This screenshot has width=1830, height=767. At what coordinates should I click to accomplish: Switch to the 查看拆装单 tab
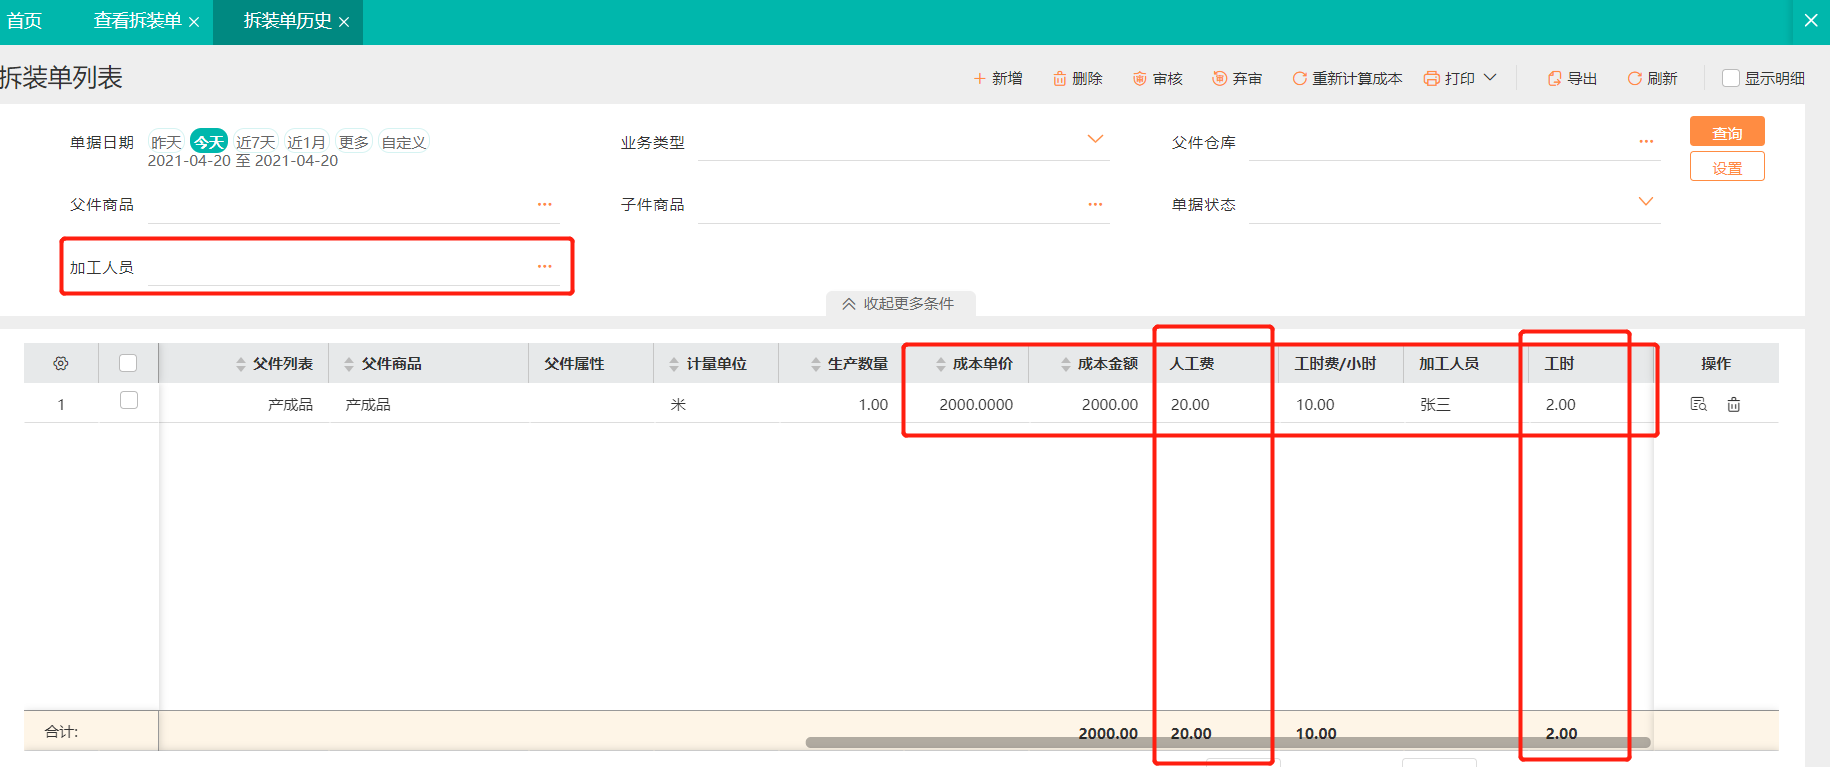pos(137,21)
